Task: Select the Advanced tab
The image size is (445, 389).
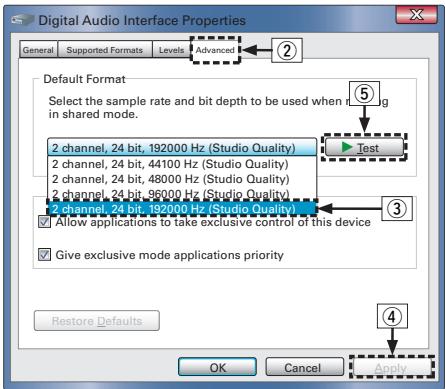Action: pyautogui.click(x=215, y=50)
